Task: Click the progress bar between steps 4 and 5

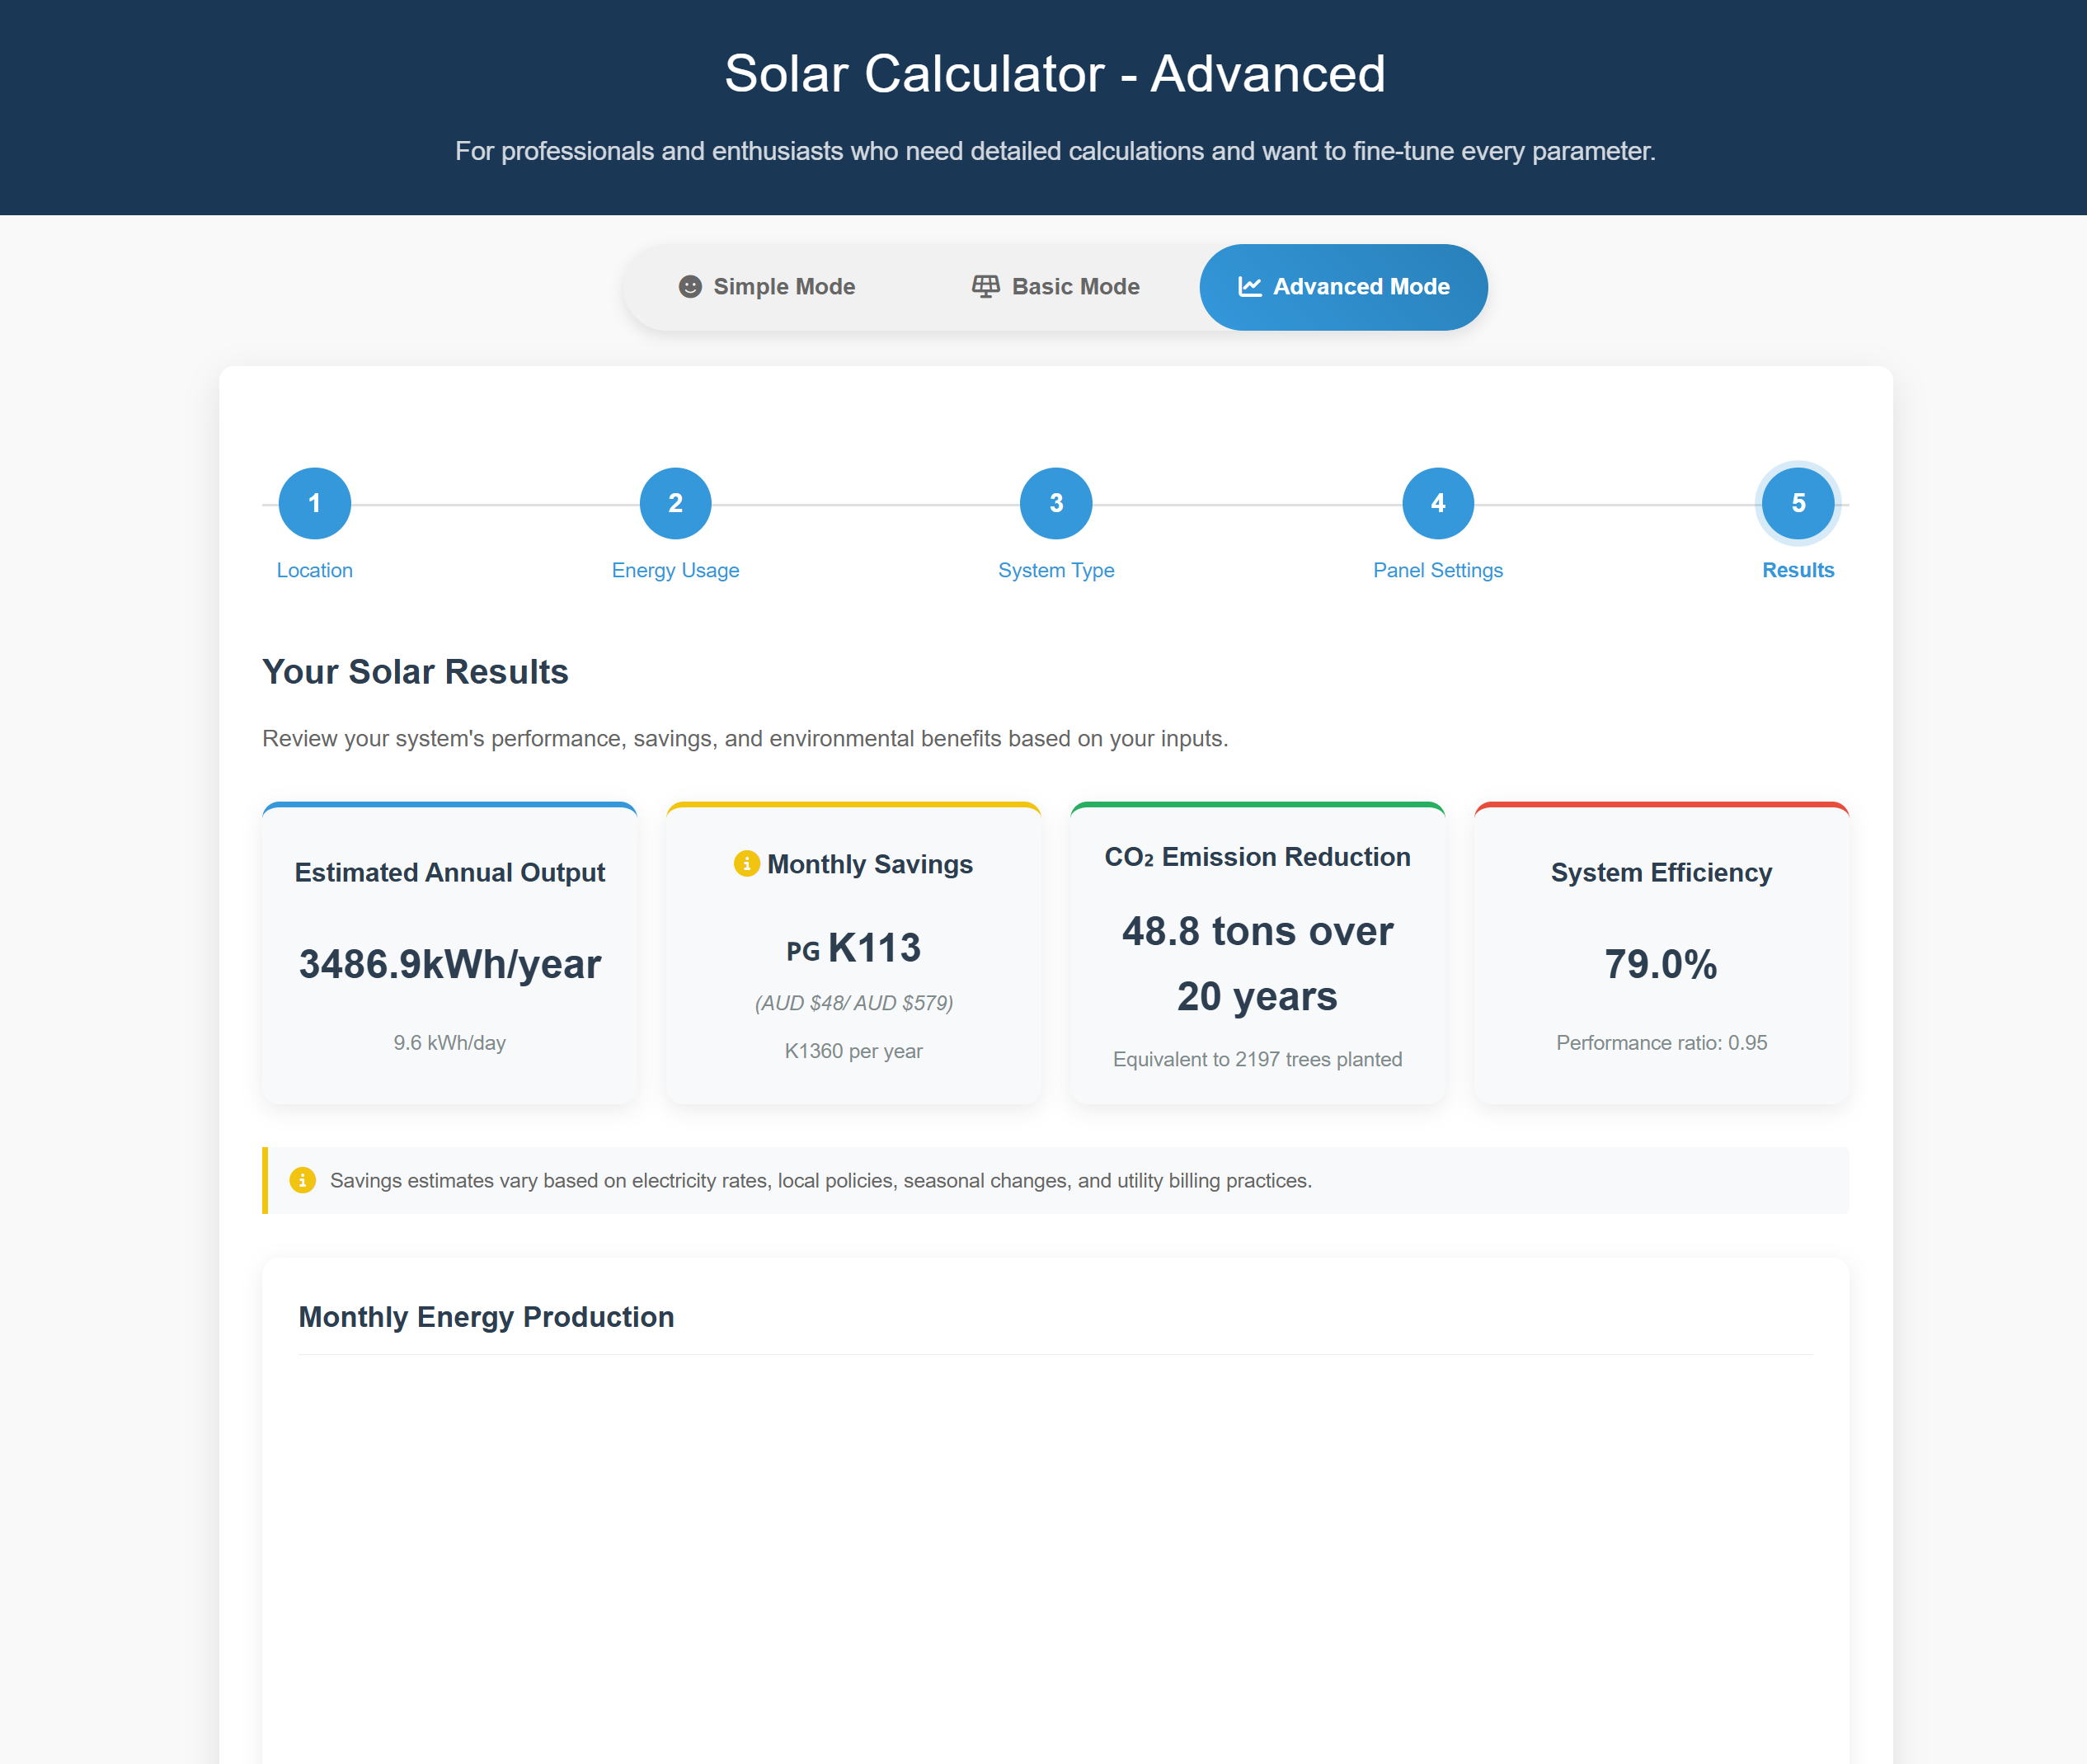Action: tap(1615, 503)
